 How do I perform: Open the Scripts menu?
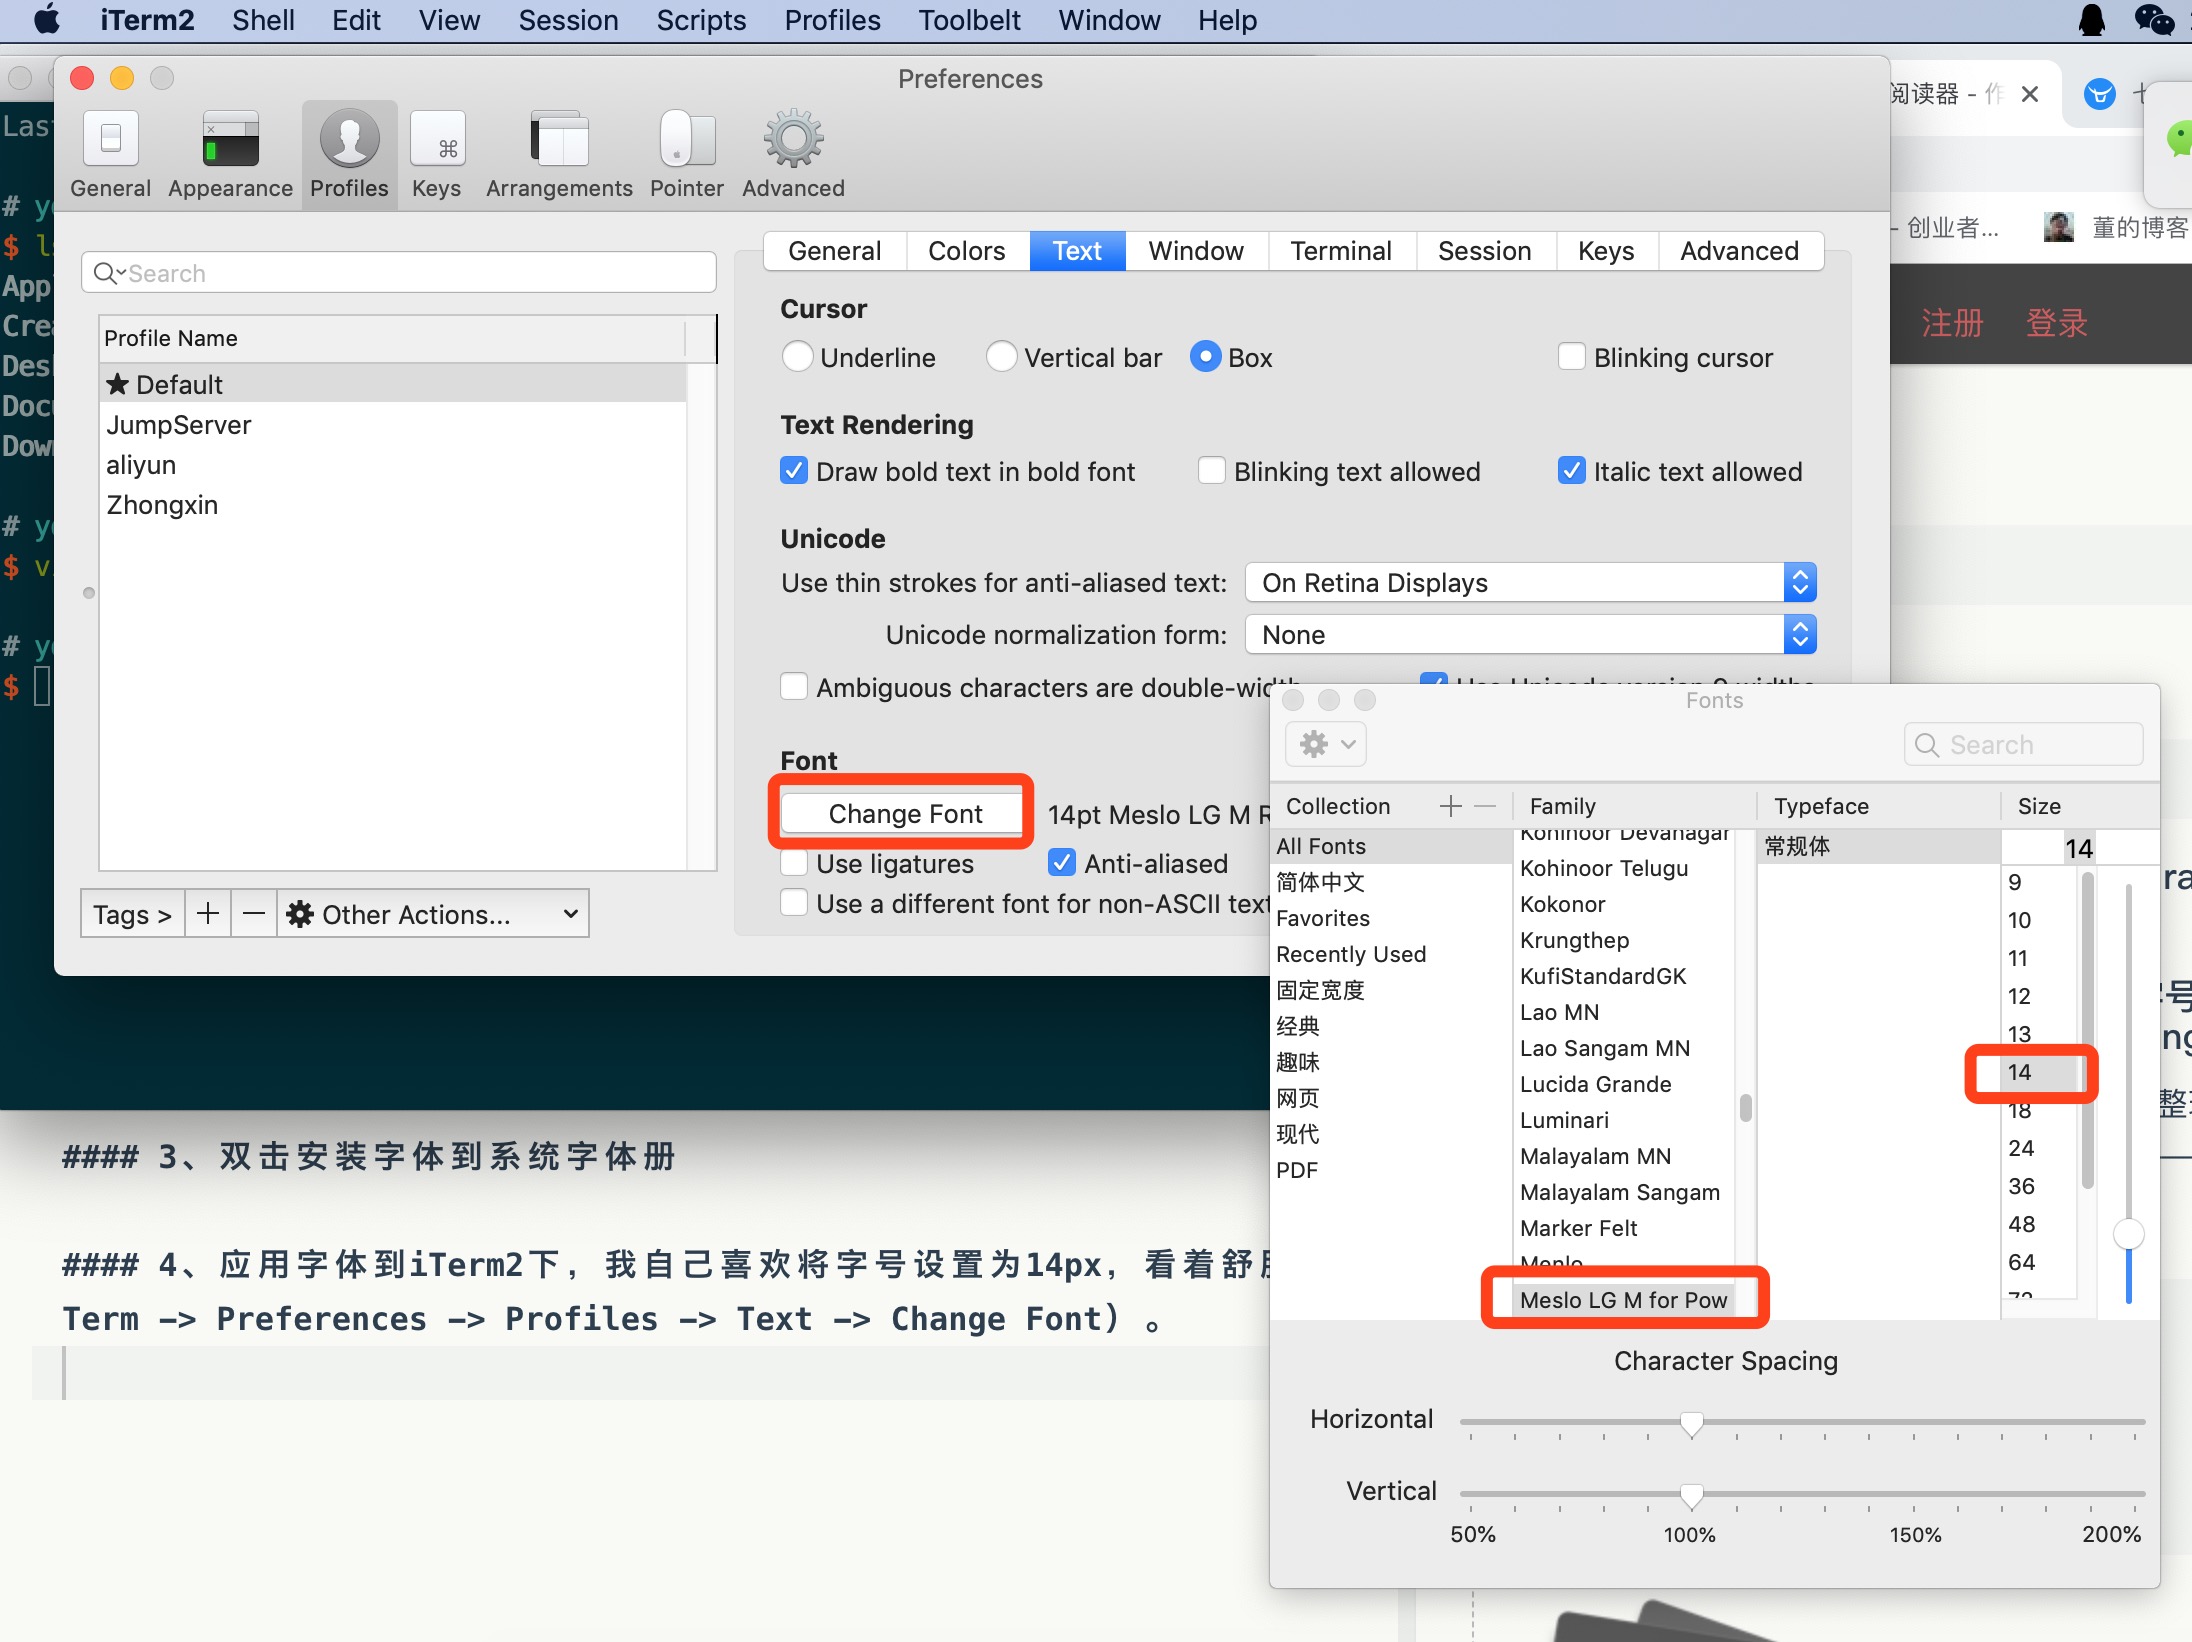coord(701,20)
